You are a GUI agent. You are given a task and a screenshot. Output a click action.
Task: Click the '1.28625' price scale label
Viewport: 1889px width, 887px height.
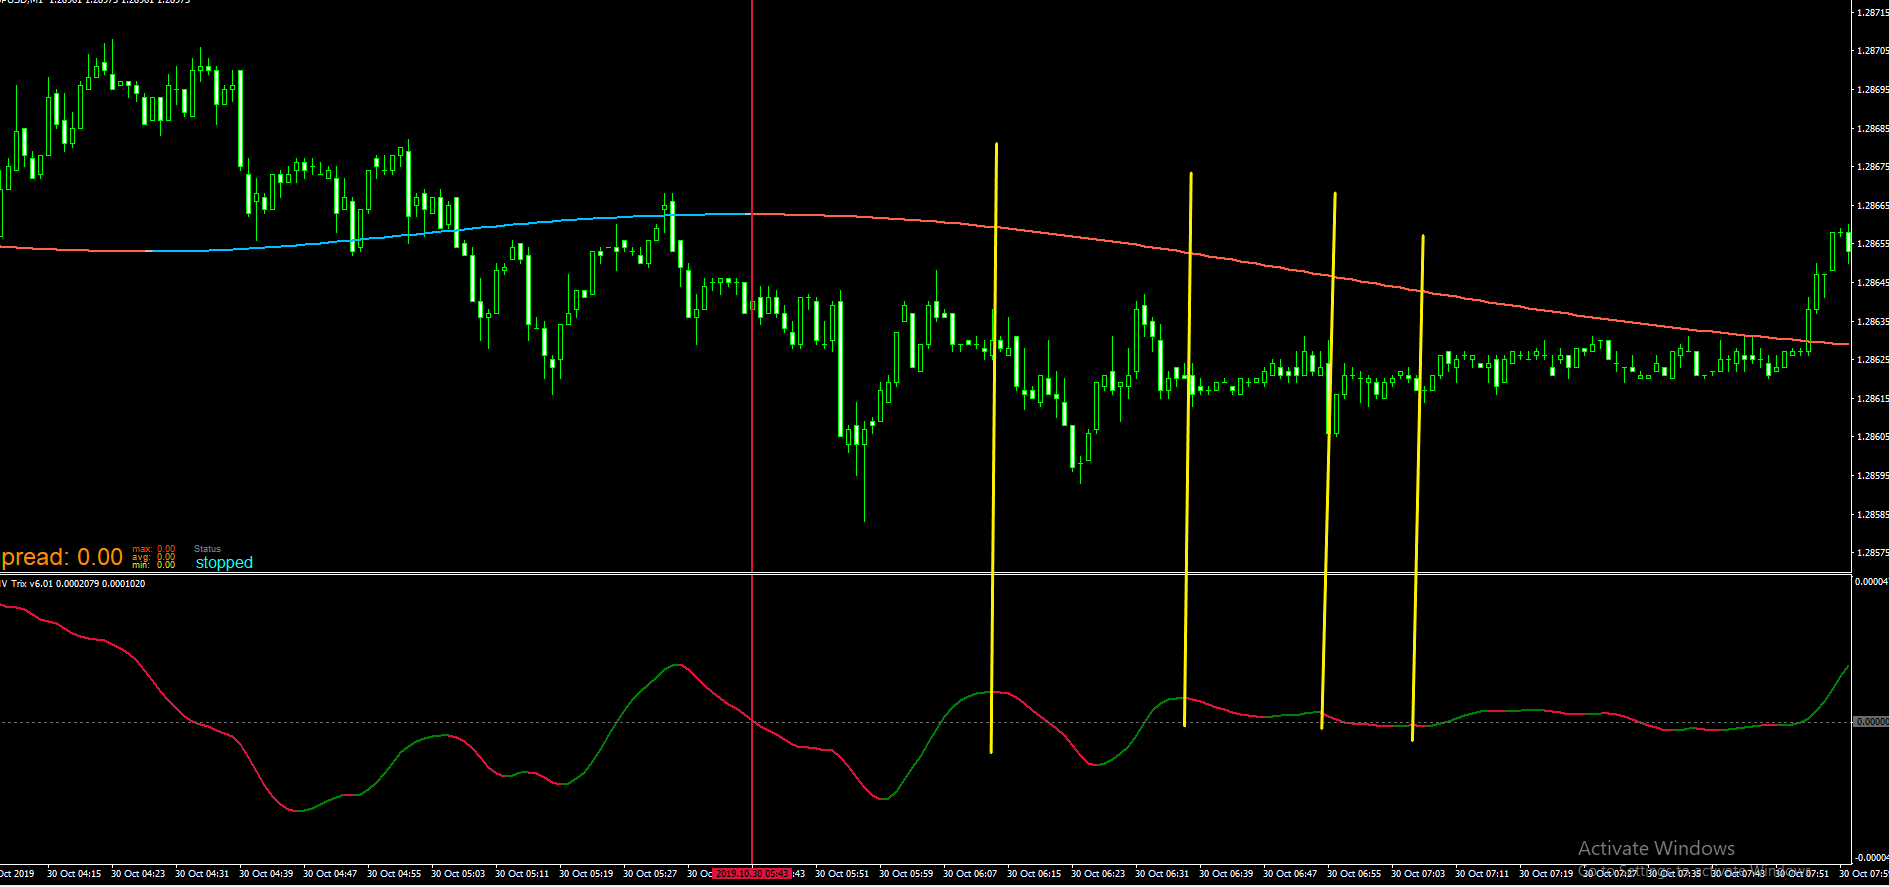pos(1872,359)
